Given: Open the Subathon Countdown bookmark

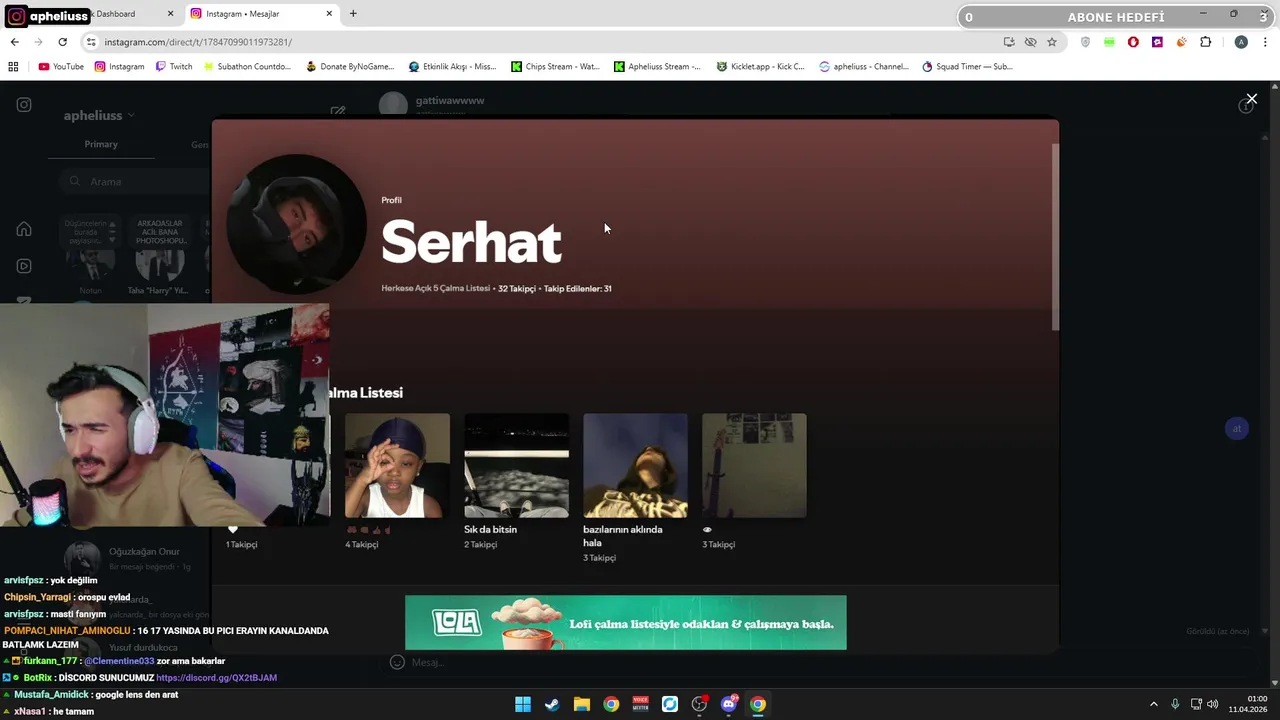Looking at the screenshot, I should point(246,67).
